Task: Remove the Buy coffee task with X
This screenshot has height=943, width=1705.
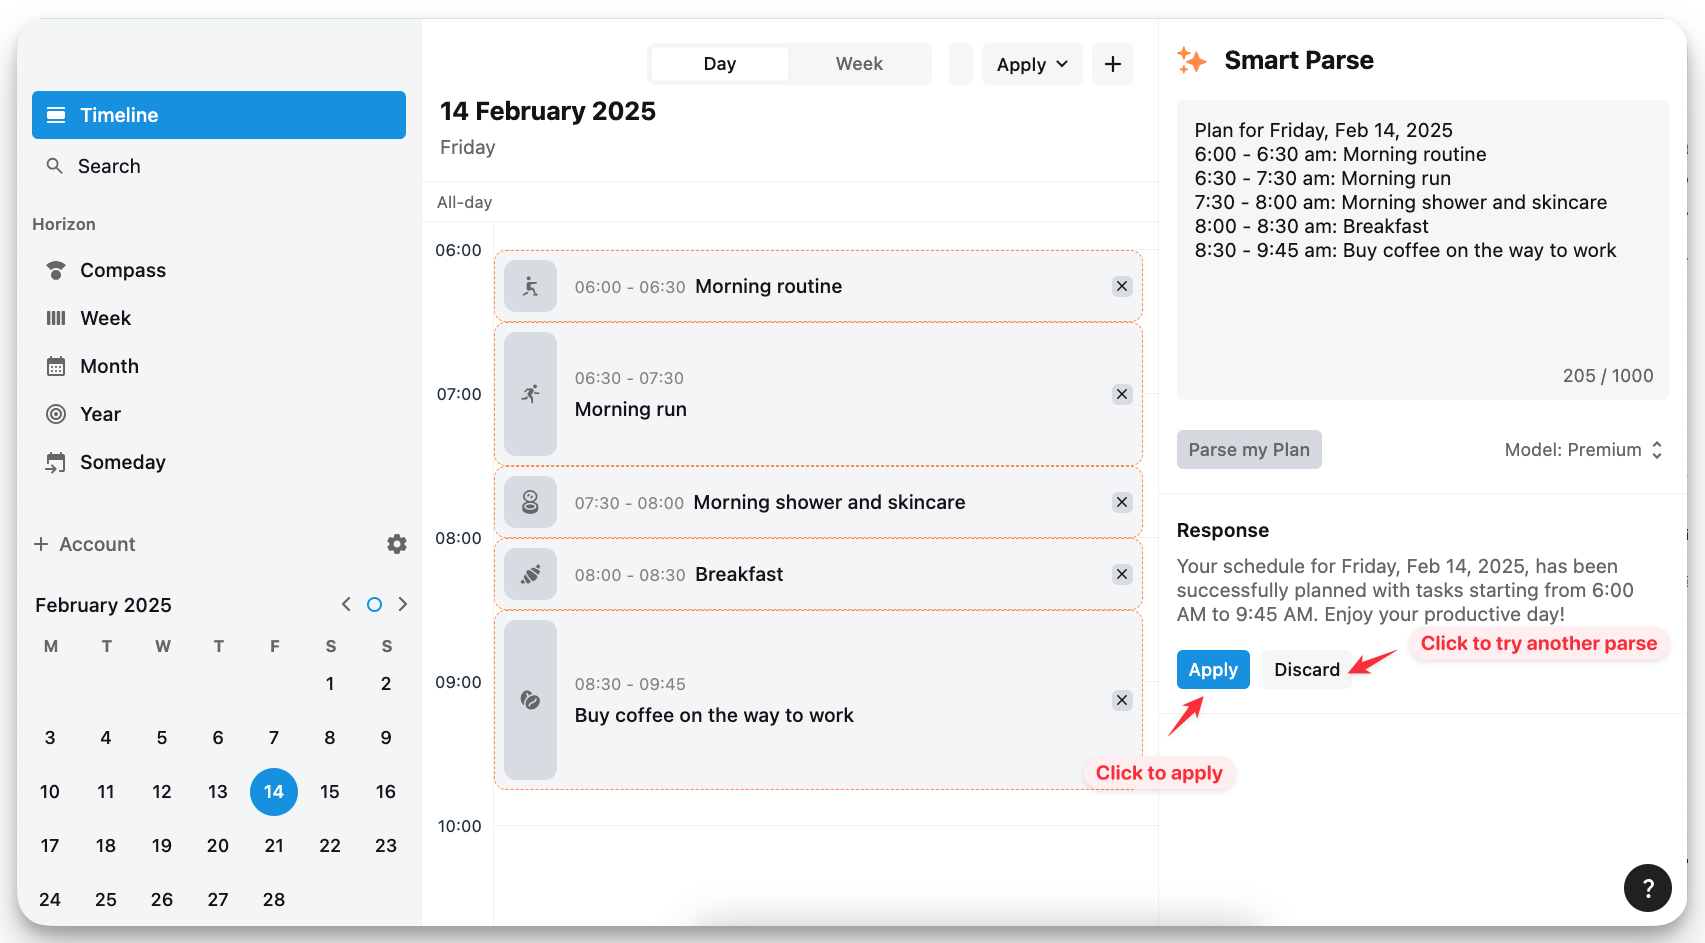Action: [1122, 700]
